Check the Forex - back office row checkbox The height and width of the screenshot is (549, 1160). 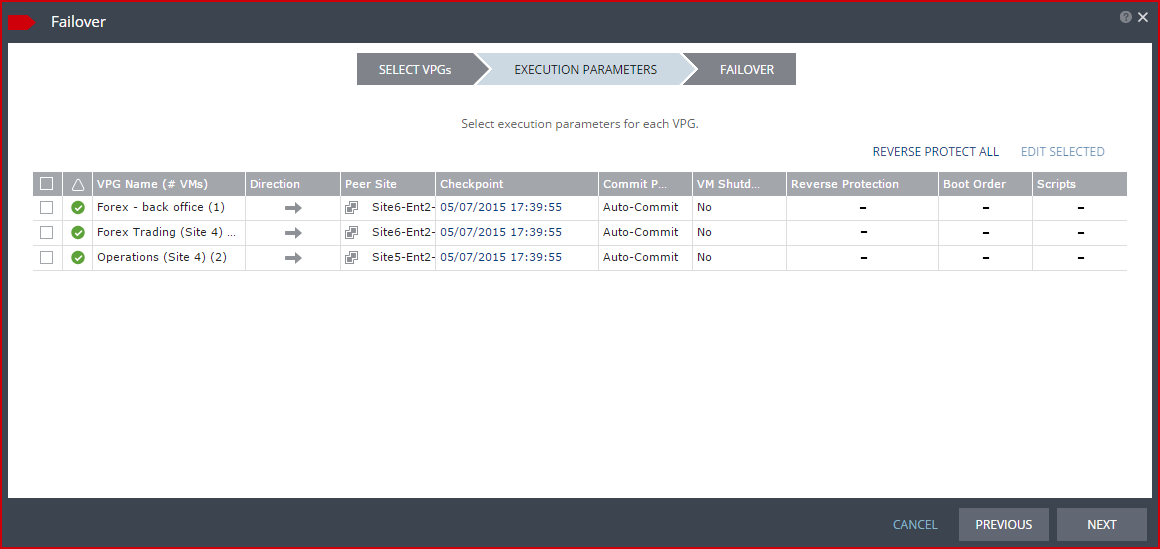(x=47, y=208)
